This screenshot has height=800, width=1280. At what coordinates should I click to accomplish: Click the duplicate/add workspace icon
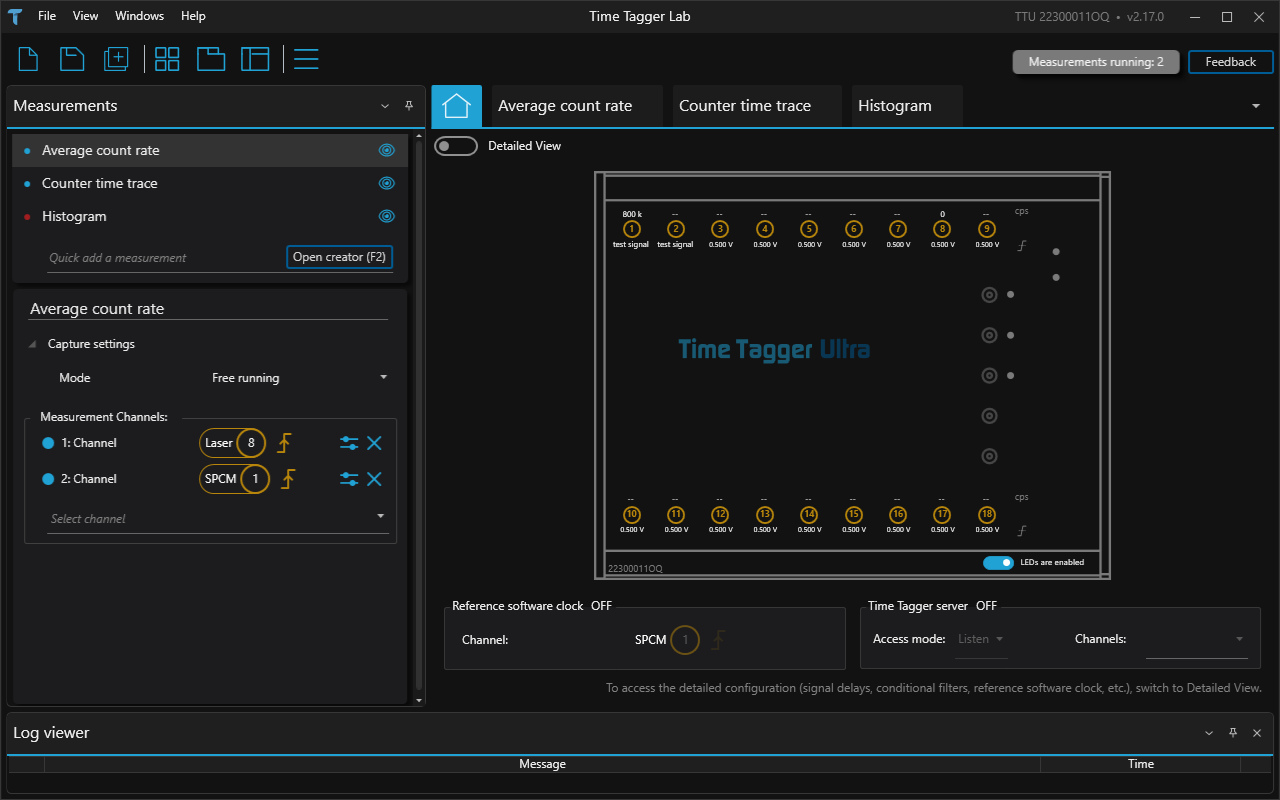[116, 59]
